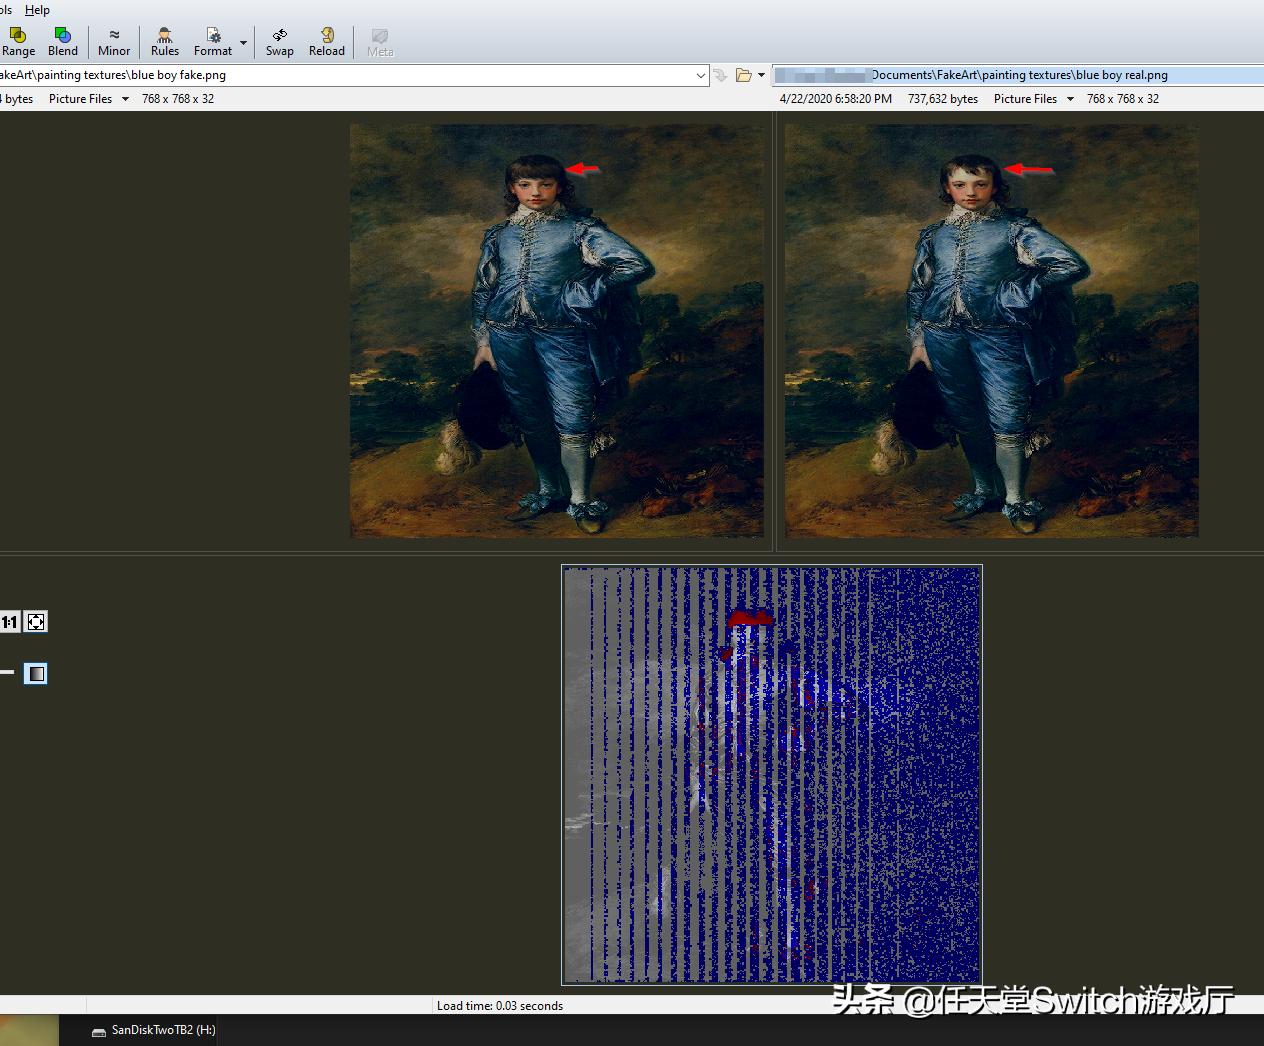Set zoom to 1:1 actual size

tap(10, 622)
